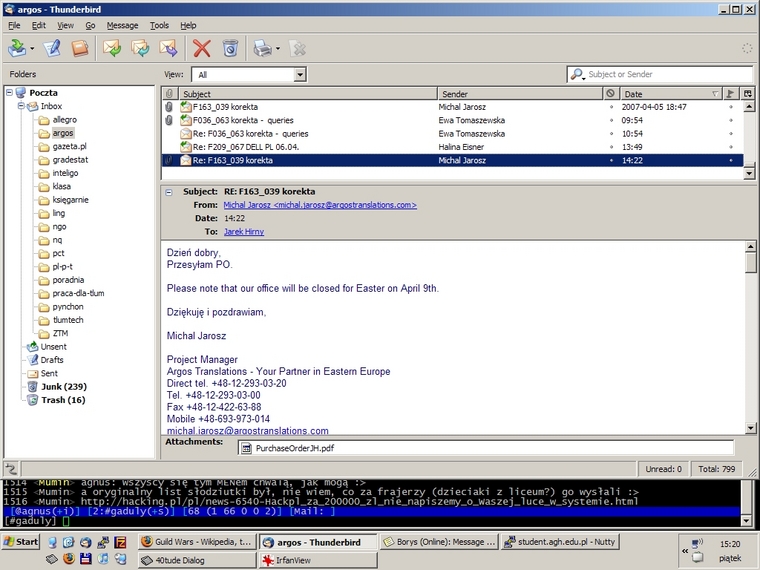Viewport: 760px width, 570px height.
Task: Switch to IrfanView taskbar button
Action: 318,560
